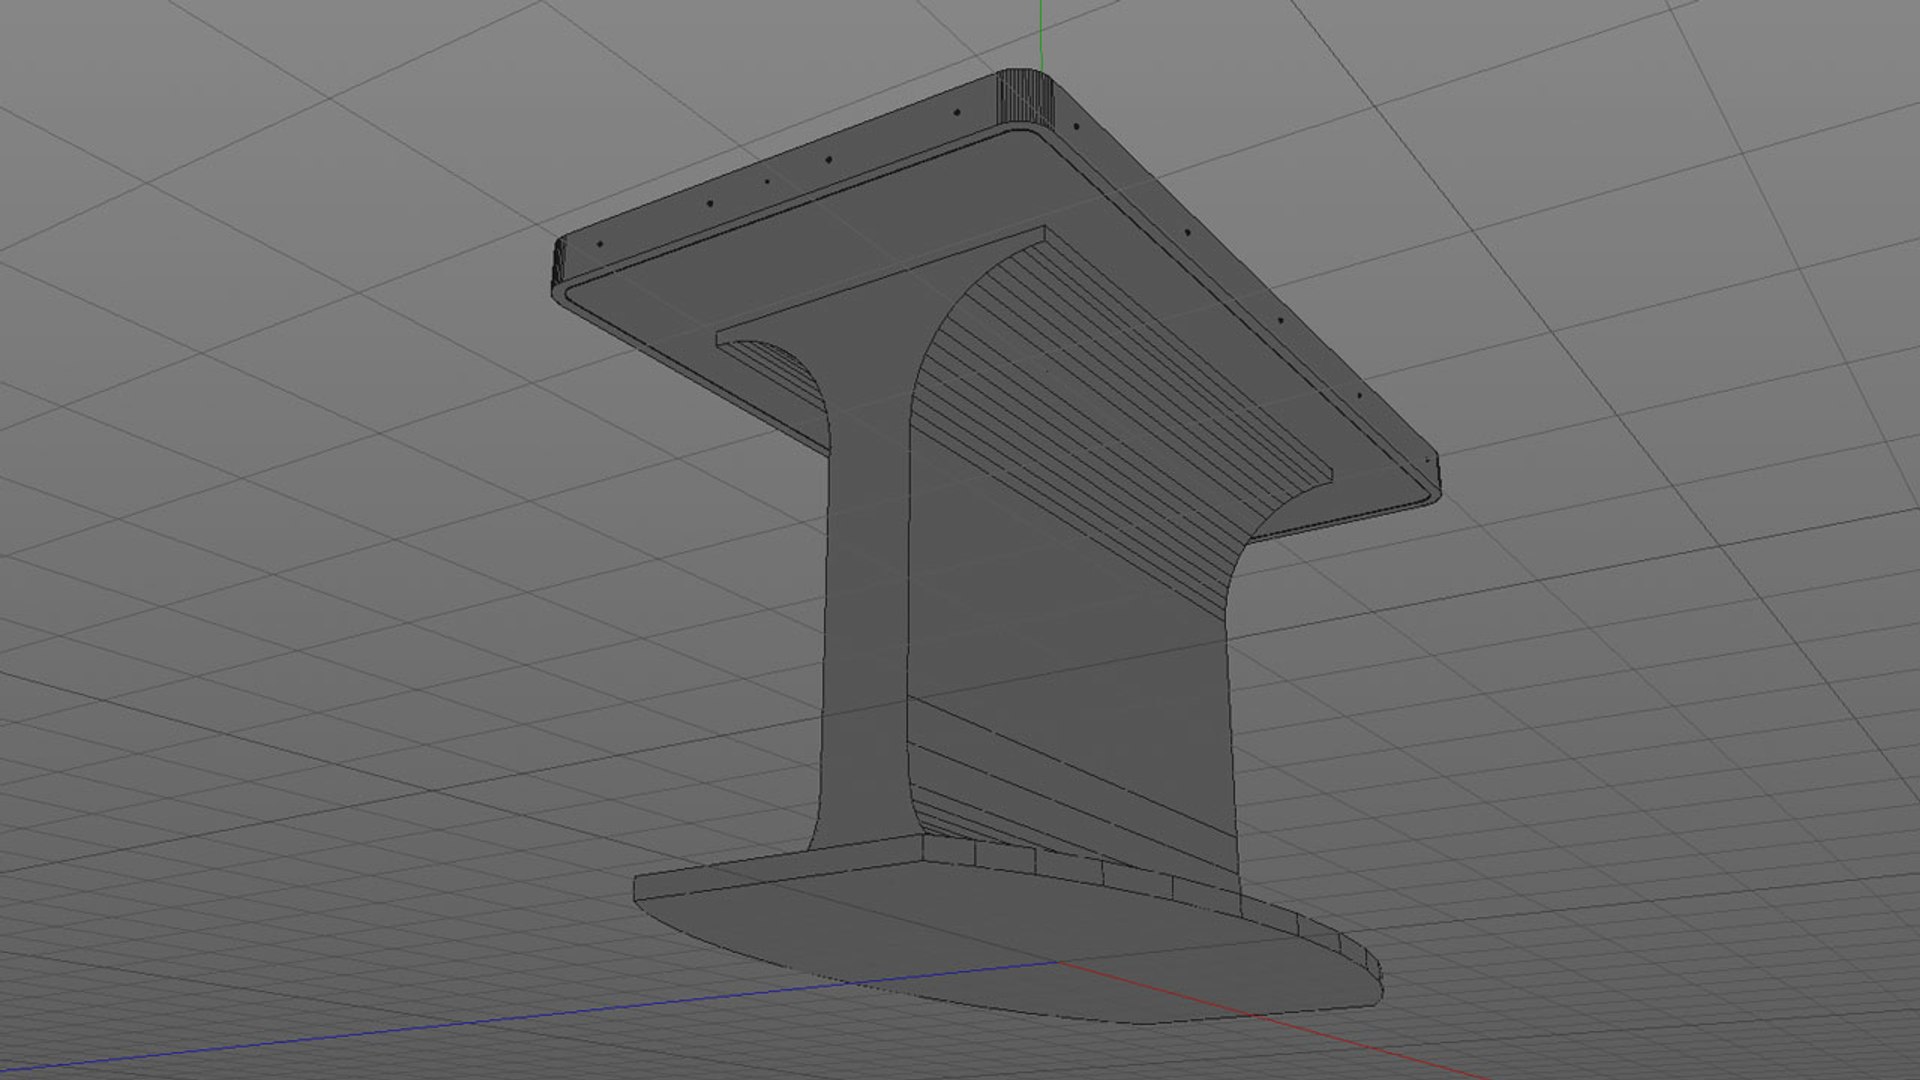Click the rounded top corner near green axis
The height and width of the screenshot is (1080, 1920).
(x=1027, y=95)
